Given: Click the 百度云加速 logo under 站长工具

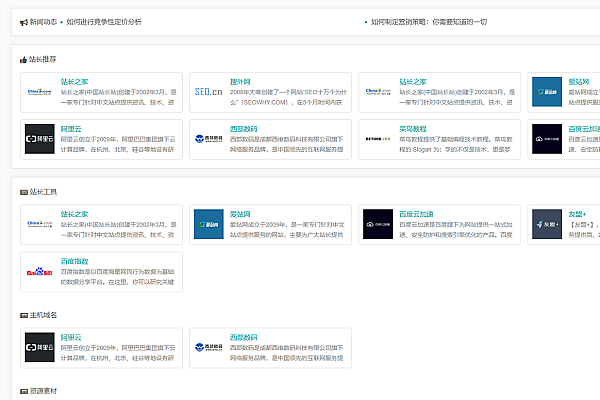Looking at the screenshot, I should point(378,224).
